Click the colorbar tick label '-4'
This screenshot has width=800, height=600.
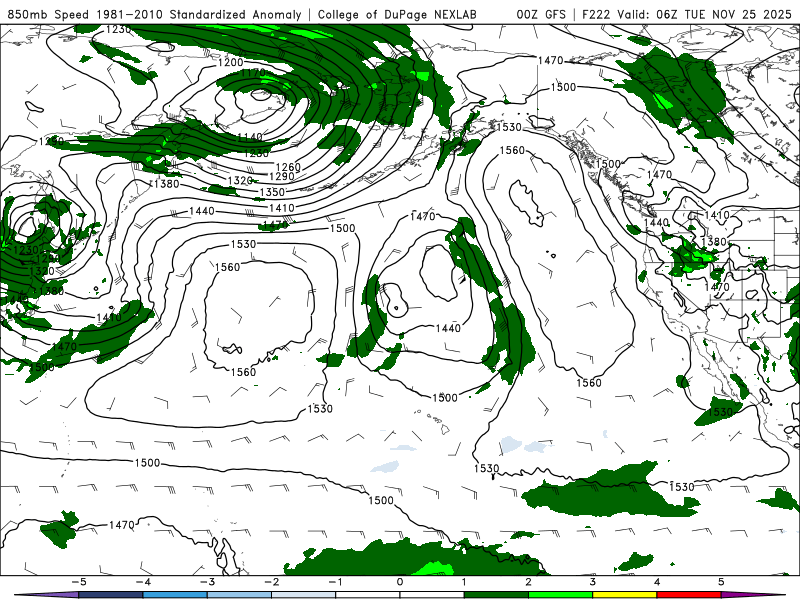143,582
